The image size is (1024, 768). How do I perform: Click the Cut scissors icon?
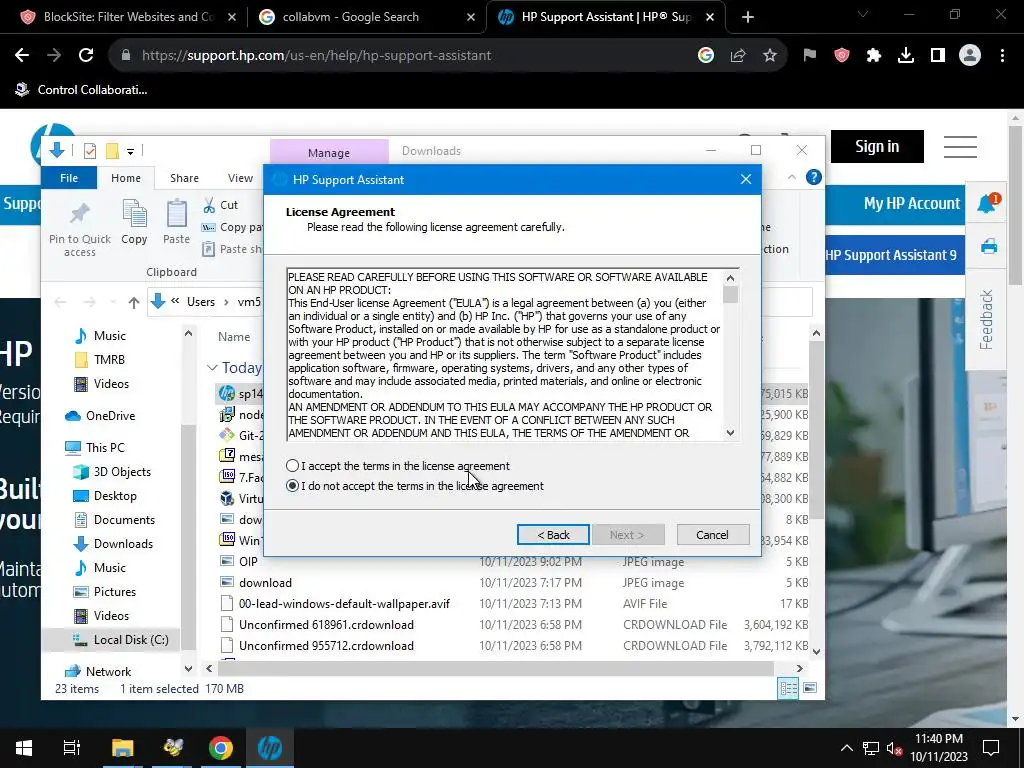point(209,205)
